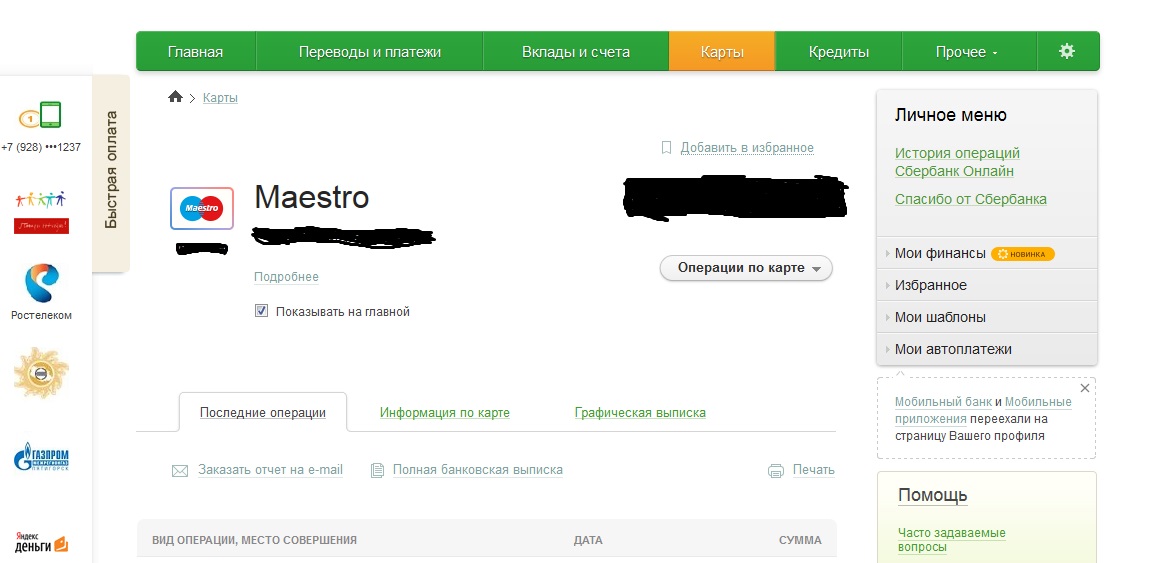The image size is (1171, 563).
Task: Go to Переводы и платежи menu
Action: (369, 52)
